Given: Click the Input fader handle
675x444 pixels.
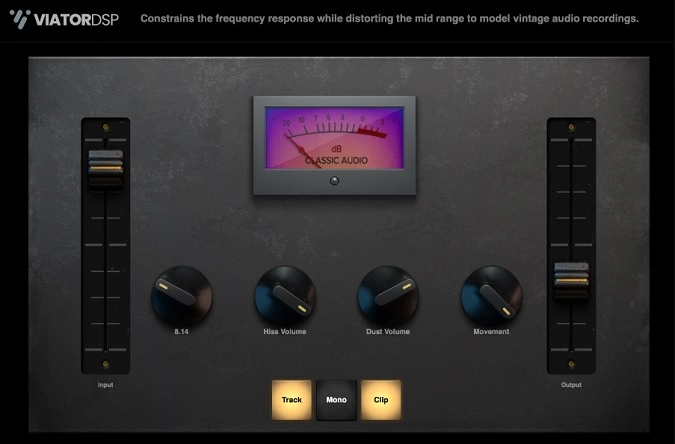Looking at the screenshot, I should tap(105, 168).
